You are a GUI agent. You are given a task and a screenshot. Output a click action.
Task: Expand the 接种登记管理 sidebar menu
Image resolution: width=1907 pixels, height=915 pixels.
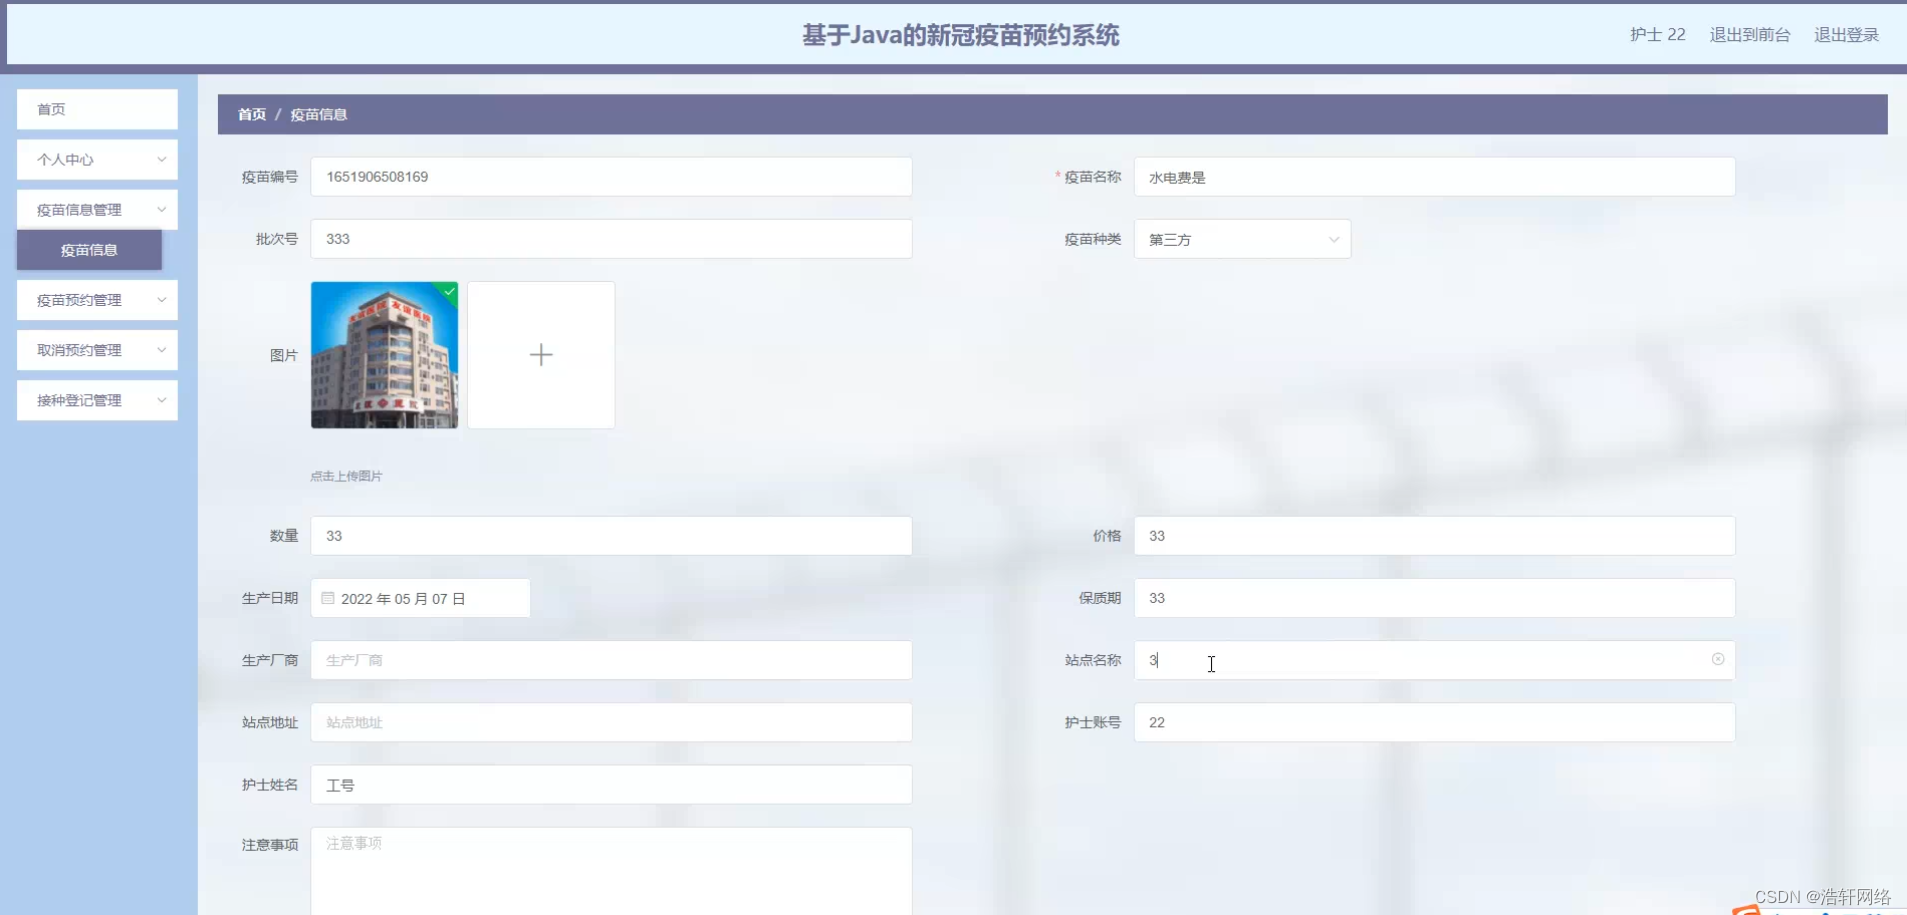pyautogui.click(x=97, y=400)
